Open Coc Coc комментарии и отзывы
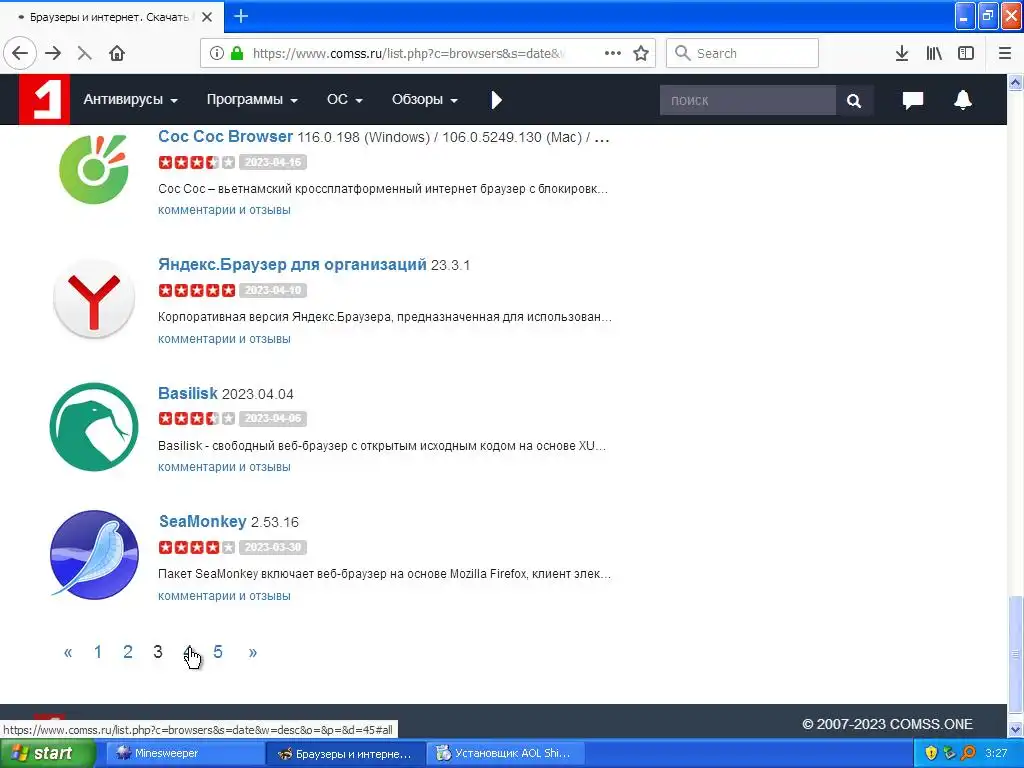This screenshot has height=768, width=1024. [x=224, y=210]
